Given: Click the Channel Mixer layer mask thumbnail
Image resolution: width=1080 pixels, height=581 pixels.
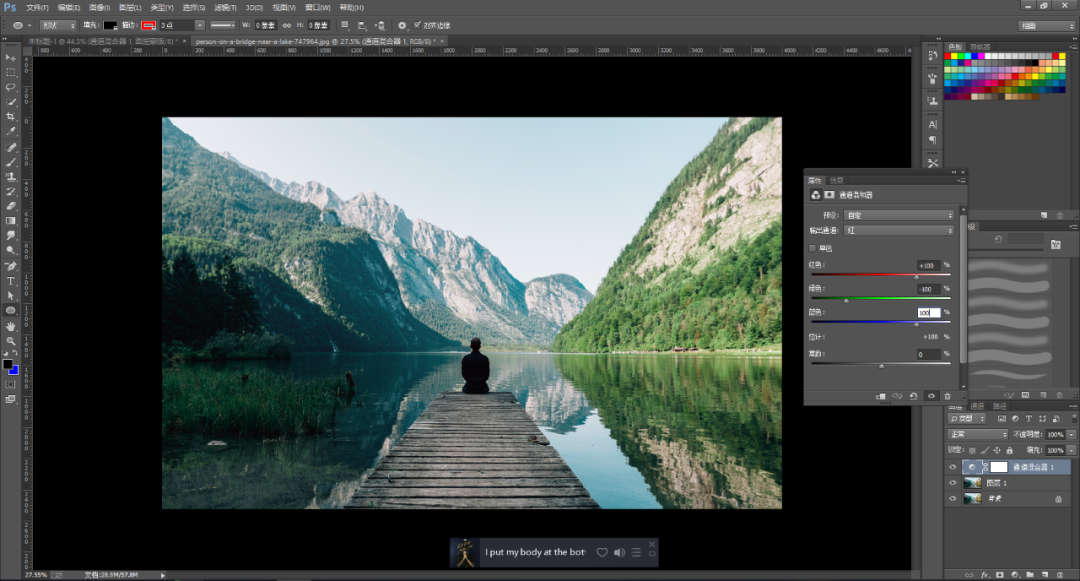Looking at the screenshot, I should 999,467.
